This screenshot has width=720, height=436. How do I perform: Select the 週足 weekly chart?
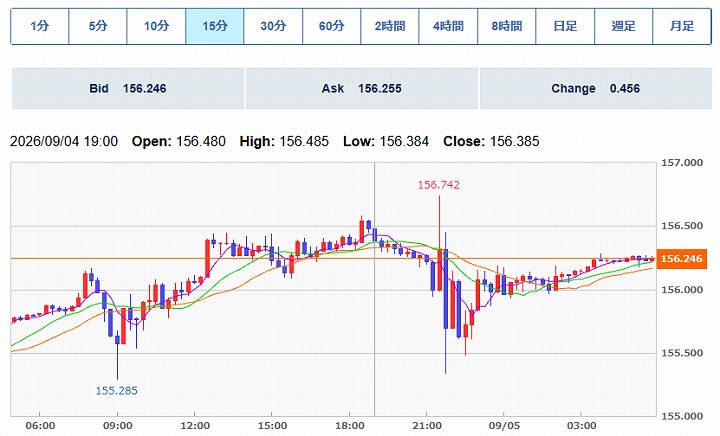tap(624, 26)
